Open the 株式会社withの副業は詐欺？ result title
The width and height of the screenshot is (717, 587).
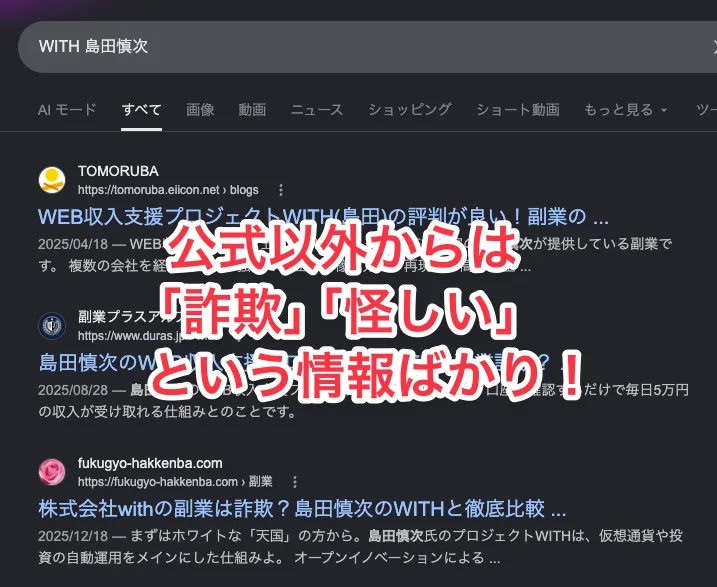point(302,509)
